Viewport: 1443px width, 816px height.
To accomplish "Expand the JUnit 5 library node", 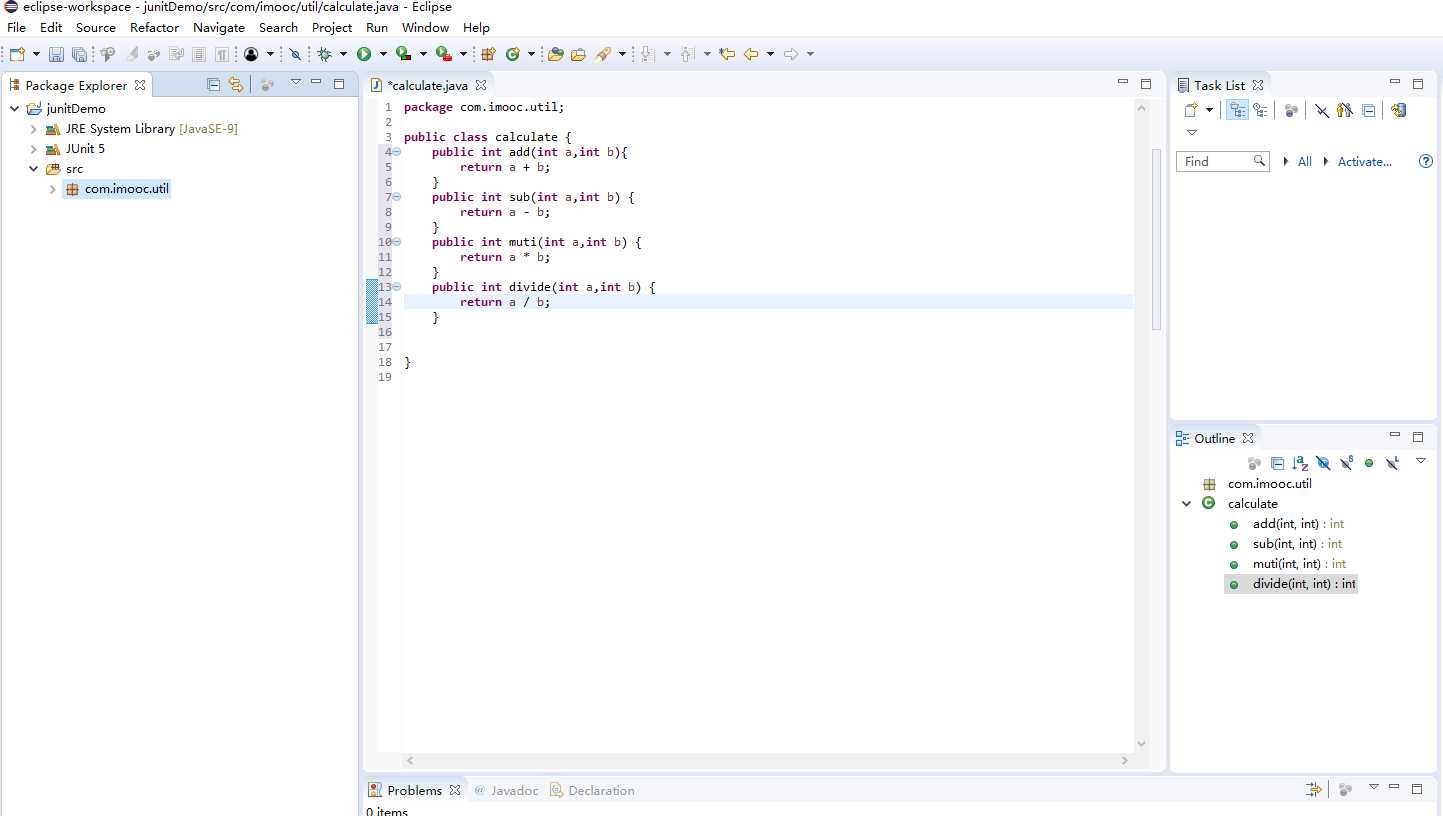I will click(x=33, y=149).
